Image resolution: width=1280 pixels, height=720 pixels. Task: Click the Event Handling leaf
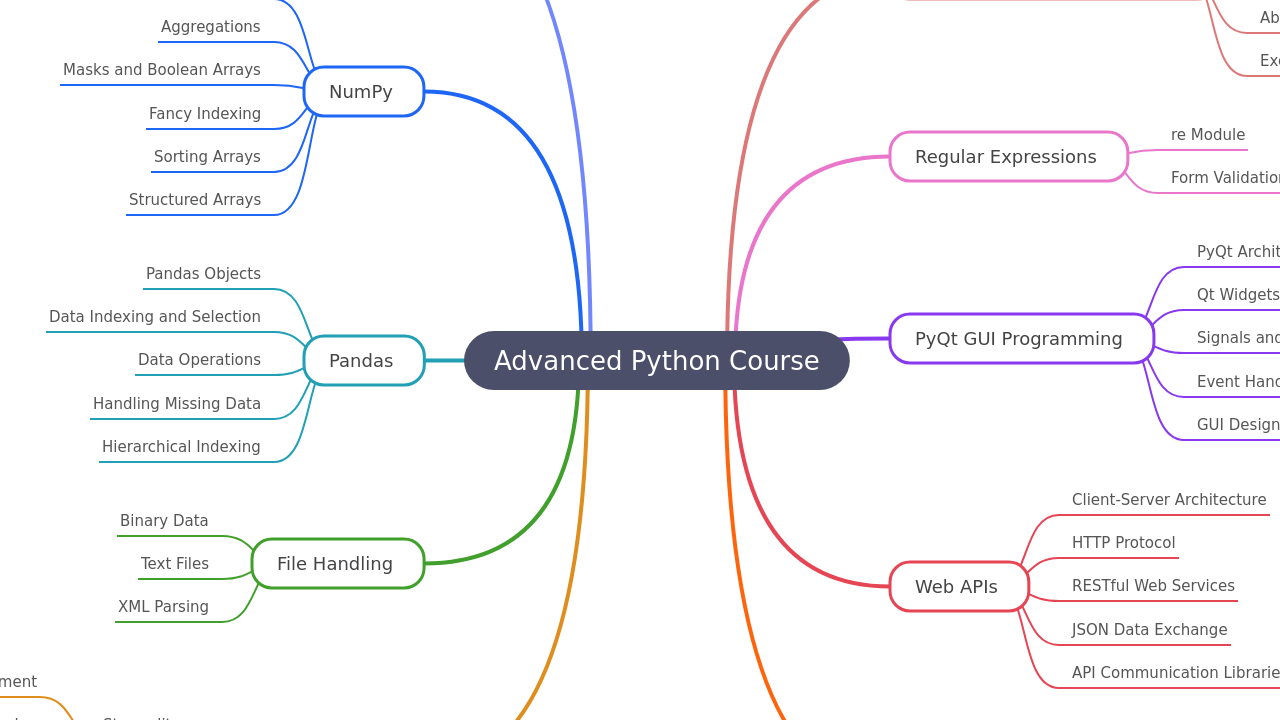tap(1238, 382)
